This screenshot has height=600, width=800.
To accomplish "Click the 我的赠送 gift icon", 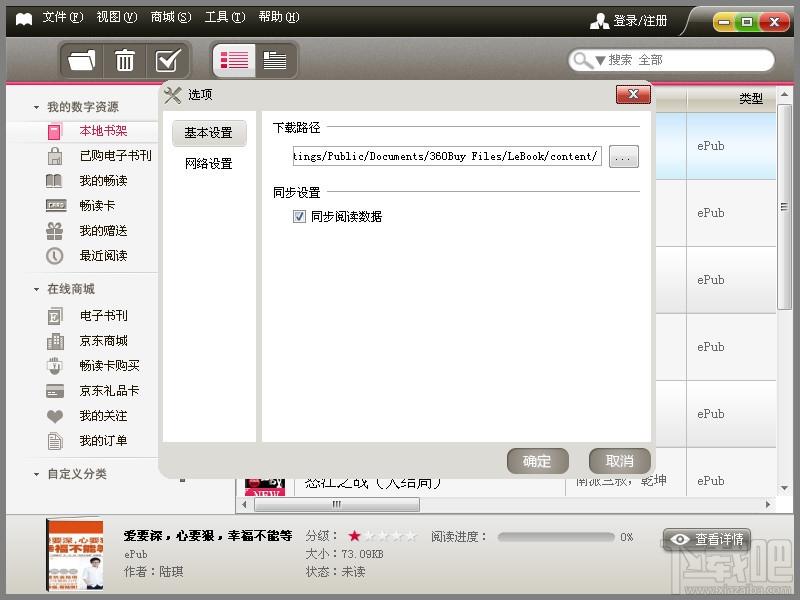I will [55, 231].
